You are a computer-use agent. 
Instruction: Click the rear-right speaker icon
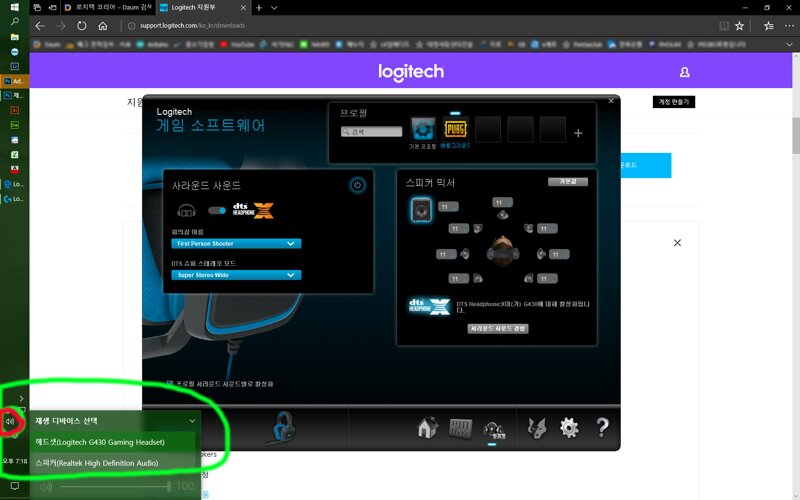tap(529, 278)
